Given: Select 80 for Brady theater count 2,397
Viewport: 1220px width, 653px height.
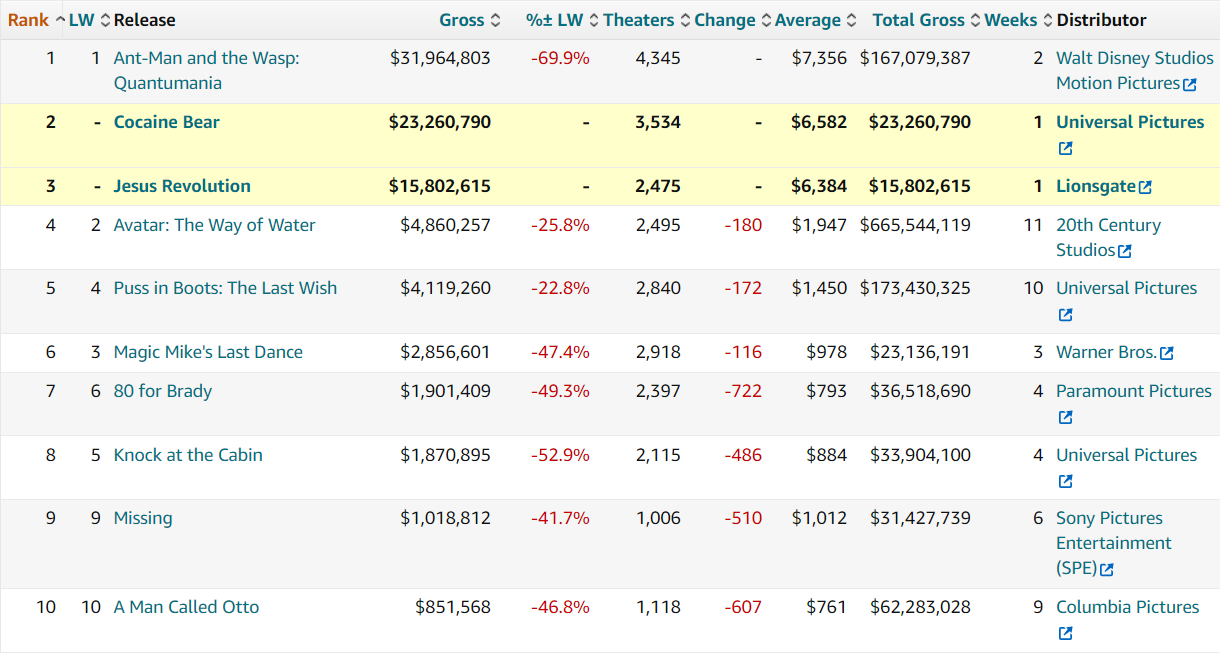Looking at the screenshot, I should (x=658, y=391).
